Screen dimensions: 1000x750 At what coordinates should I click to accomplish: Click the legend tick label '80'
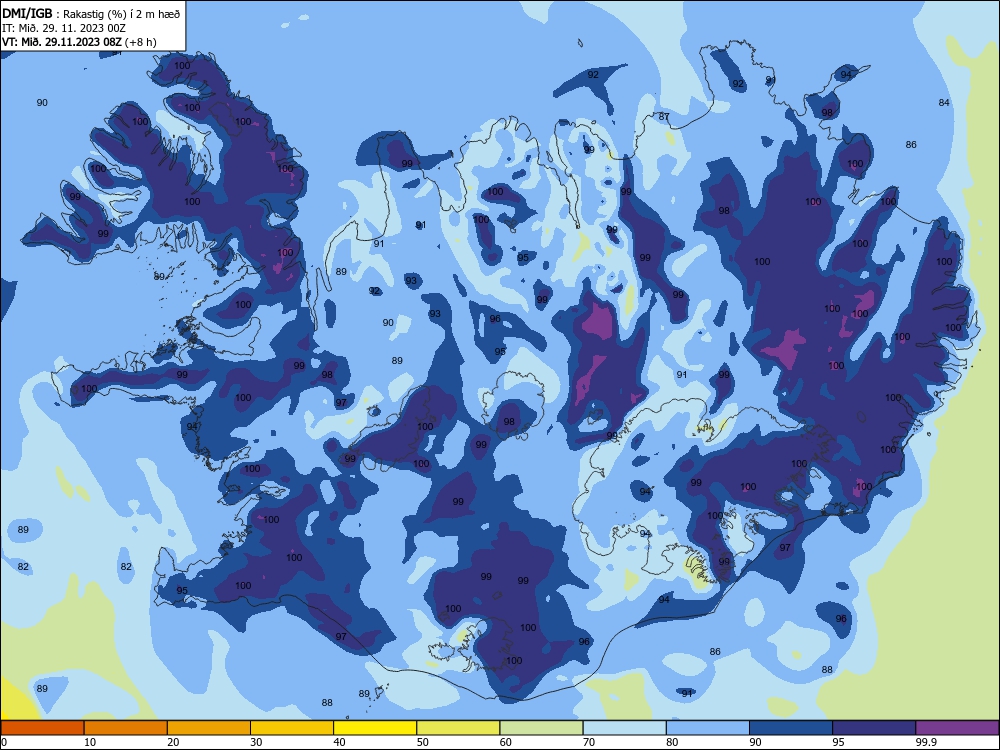(672, 742)
